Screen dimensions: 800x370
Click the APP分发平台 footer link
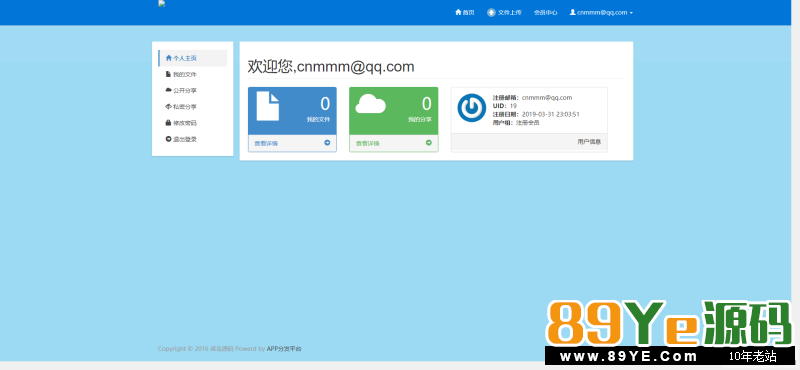coord(284,349)
